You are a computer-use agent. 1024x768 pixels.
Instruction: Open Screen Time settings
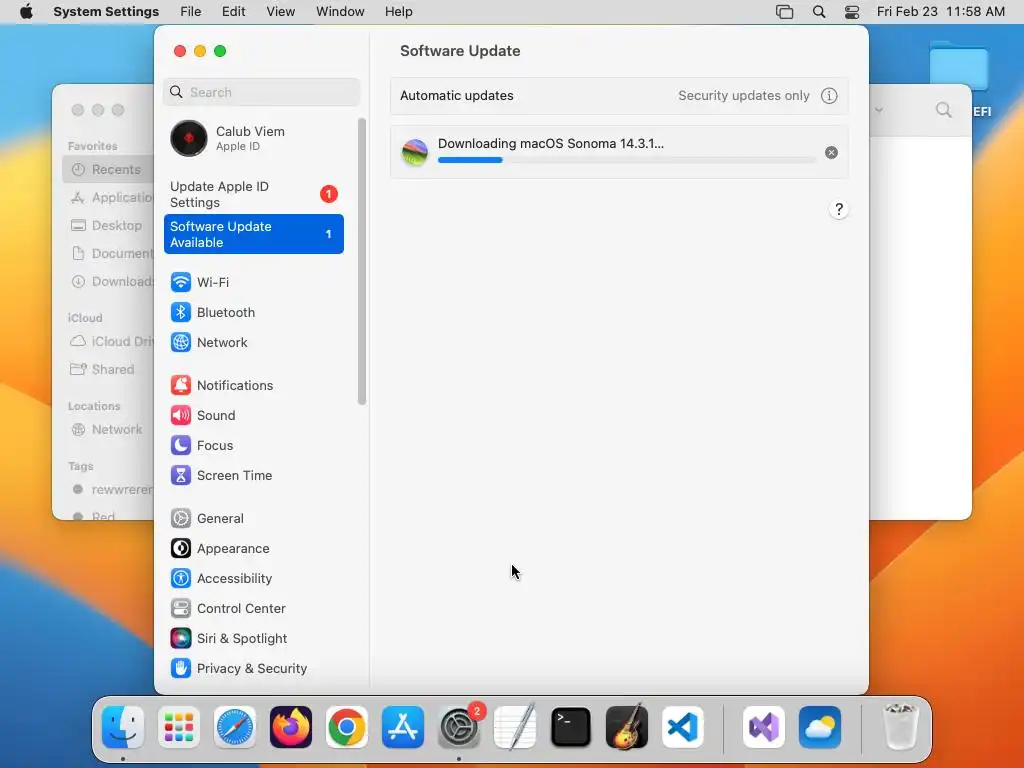(253, 475)
